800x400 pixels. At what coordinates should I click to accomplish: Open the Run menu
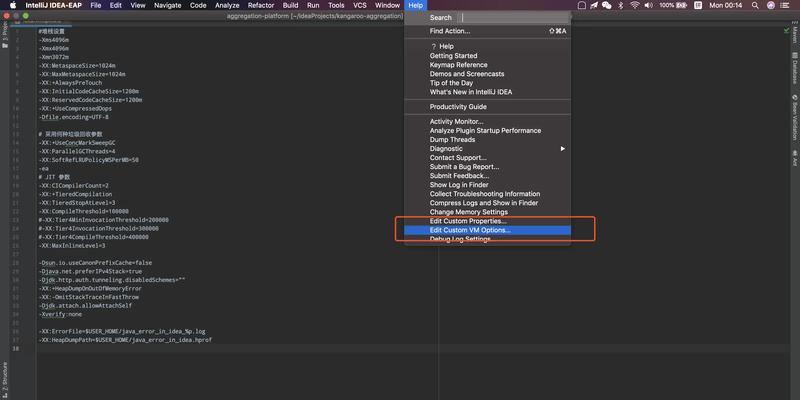[313, 5]
